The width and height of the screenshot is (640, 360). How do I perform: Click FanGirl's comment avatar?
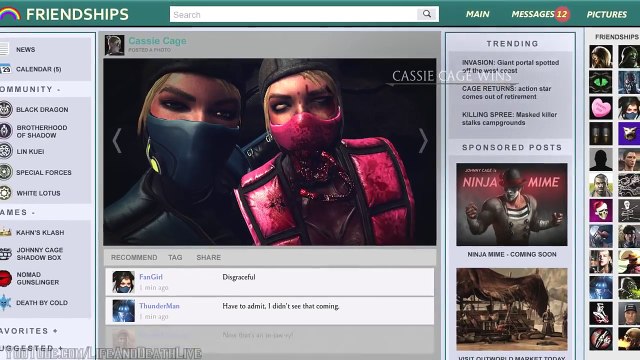(123, 282)
